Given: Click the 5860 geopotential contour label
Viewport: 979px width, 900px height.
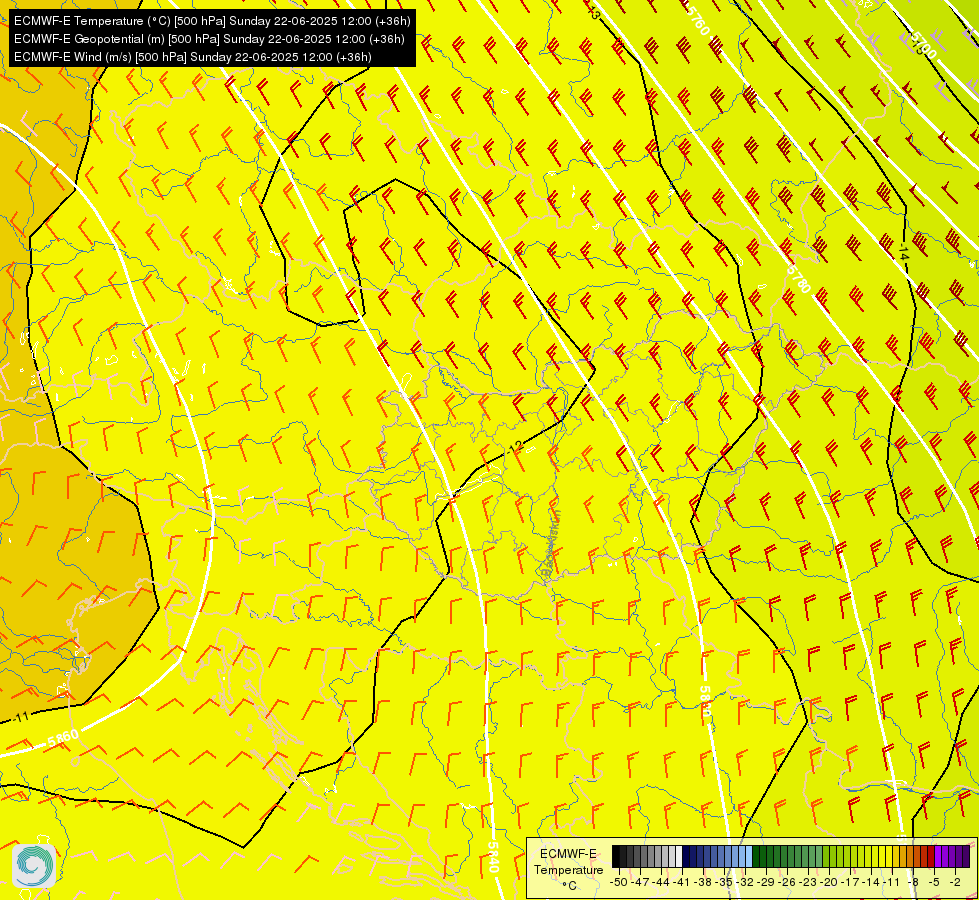Looking at the screenshot, I should point(63,738).
